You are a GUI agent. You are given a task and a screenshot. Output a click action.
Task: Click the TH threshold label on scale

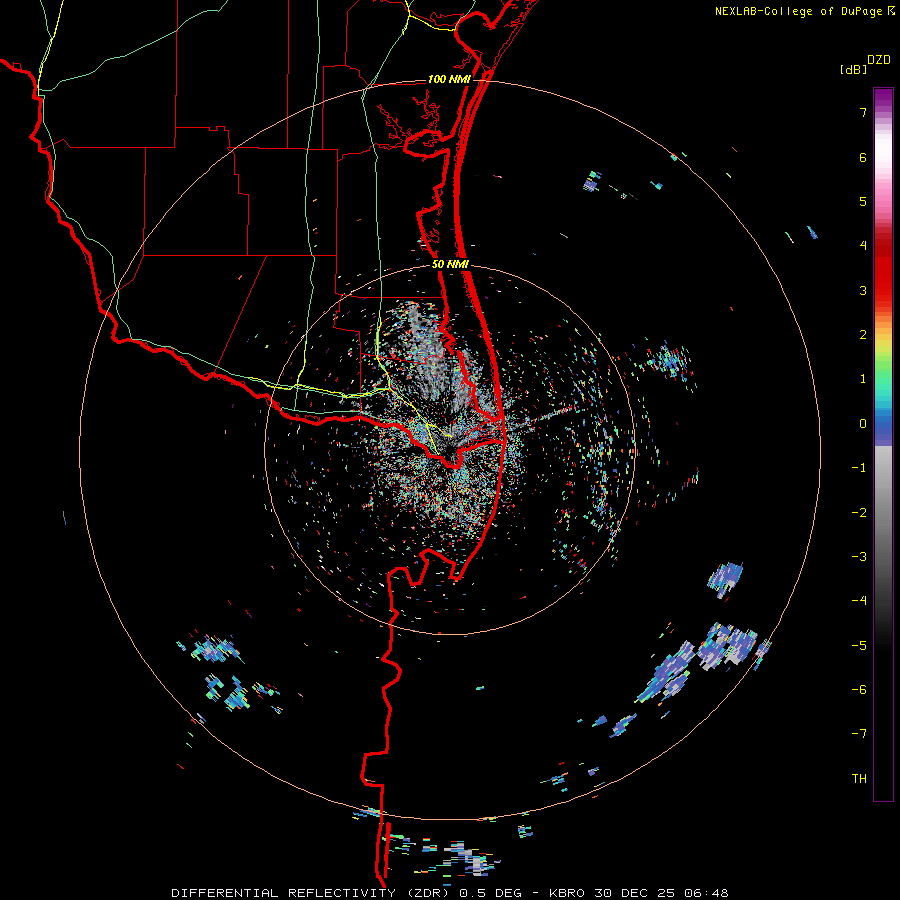pyautogui.click(x=859, y=779)
